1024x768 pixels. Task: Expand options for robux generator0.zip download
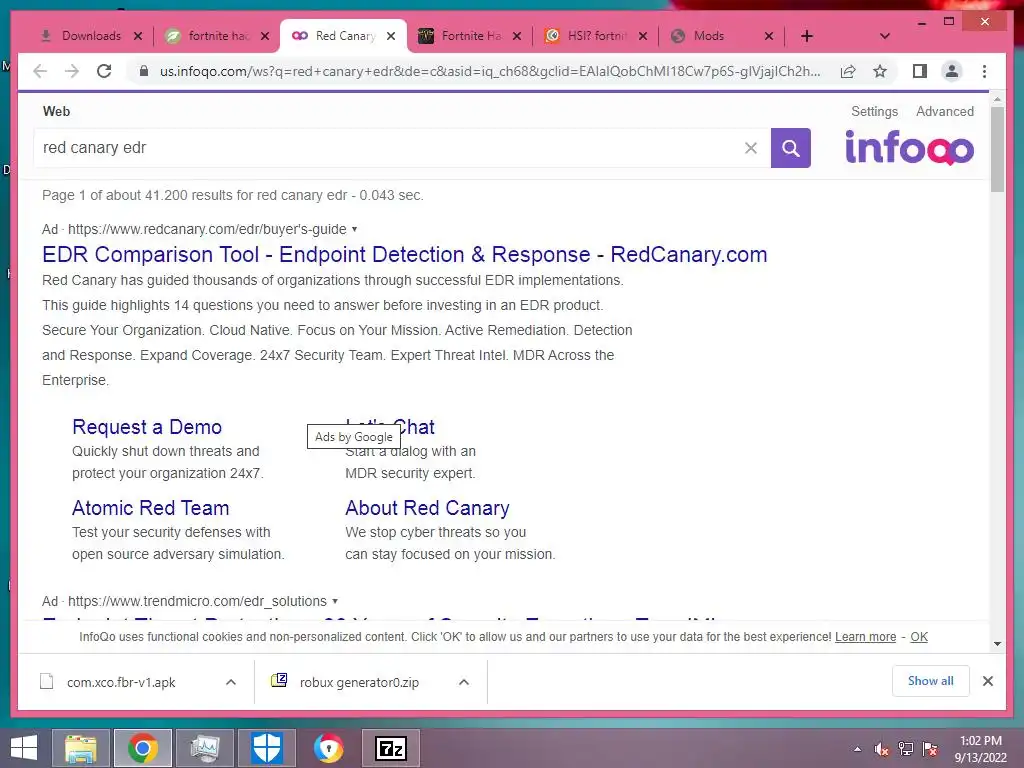[464, 682]
